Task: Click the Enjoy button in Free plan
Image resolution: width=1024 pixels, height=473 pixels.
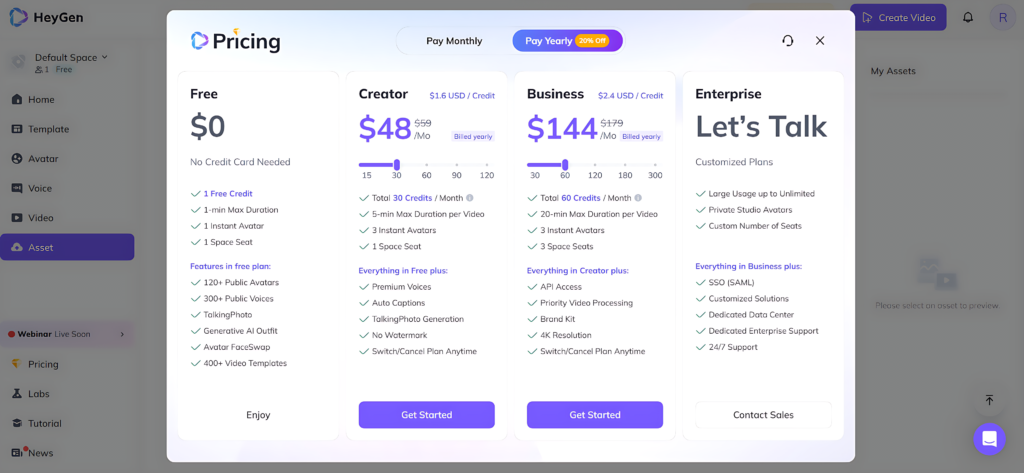Action: click(x=258, y=415)
